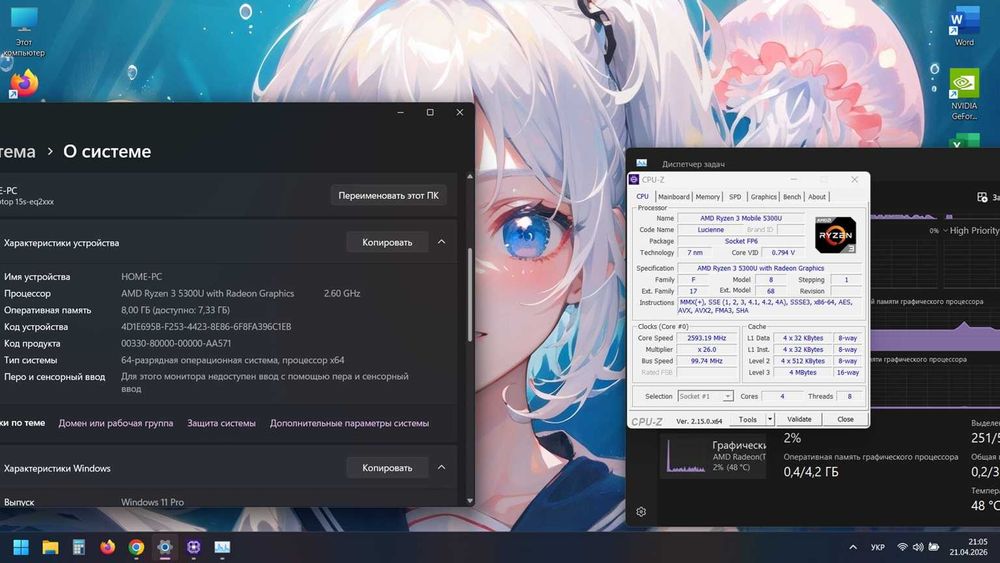
Task: Select the product code 00330-80000-00000-AA571
Action: coord(176,343)
